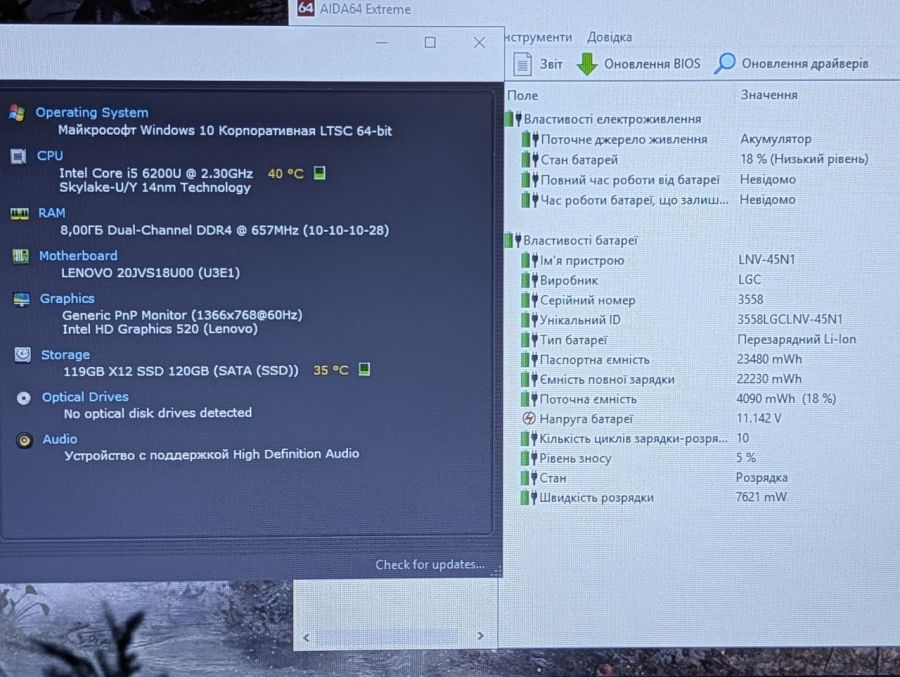Click the Motherboard icon
This screenshot has width=900, height=677.
(x=21, y=256)
